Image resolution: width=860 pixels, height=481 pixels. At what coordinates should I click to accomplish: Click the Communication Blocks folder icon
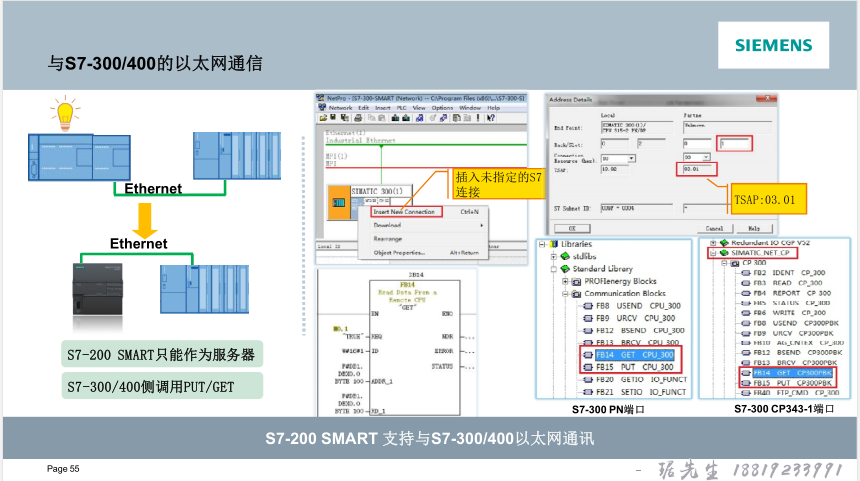[576, 294]
